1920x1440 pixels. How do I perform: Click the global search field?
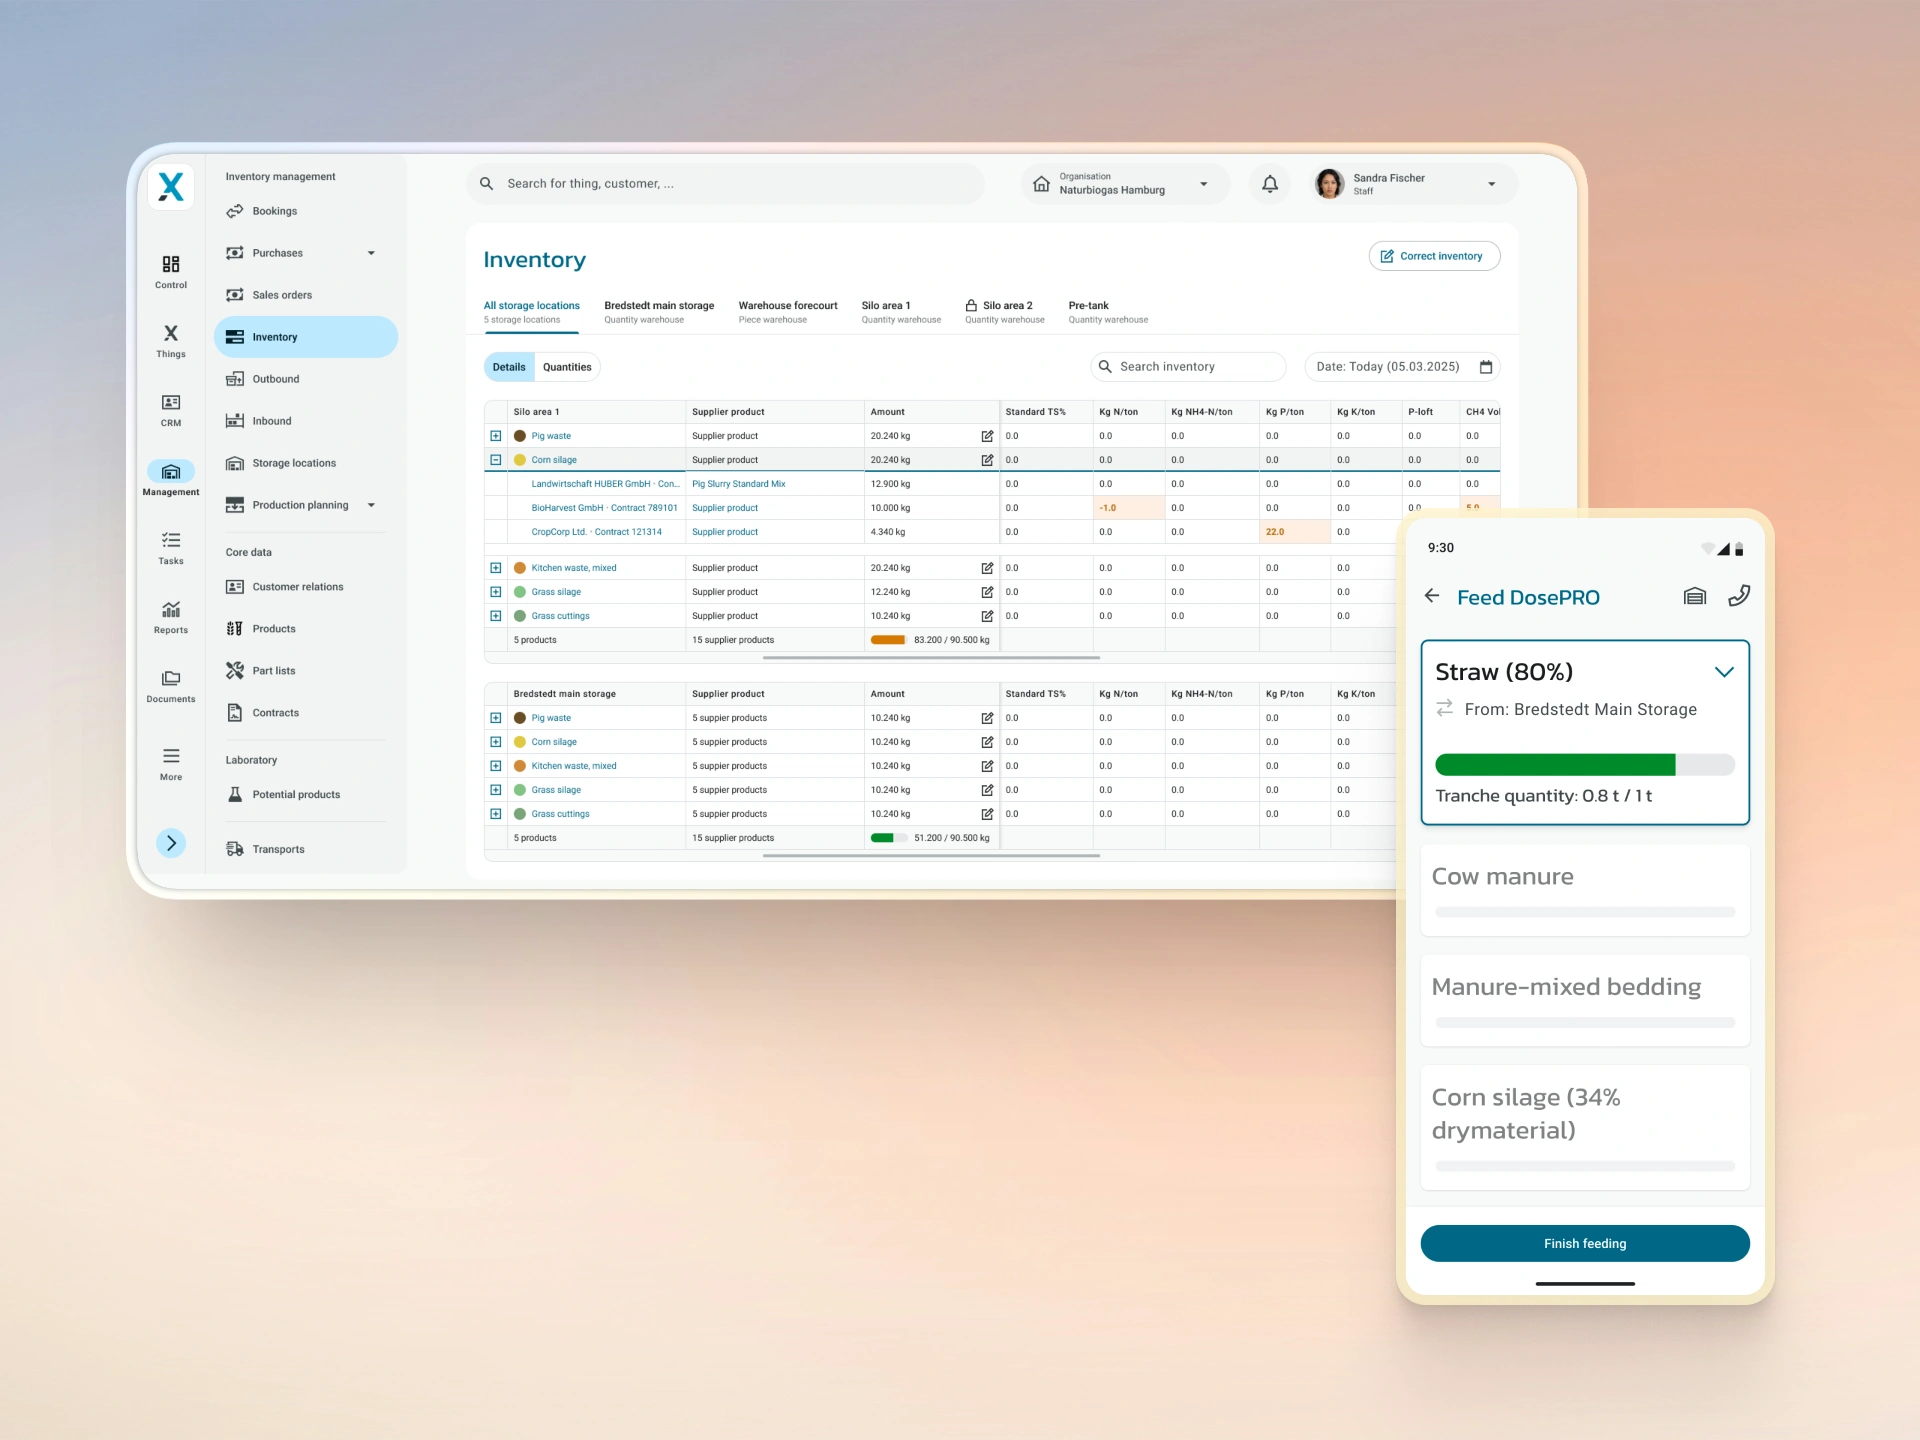pos(726,184)
